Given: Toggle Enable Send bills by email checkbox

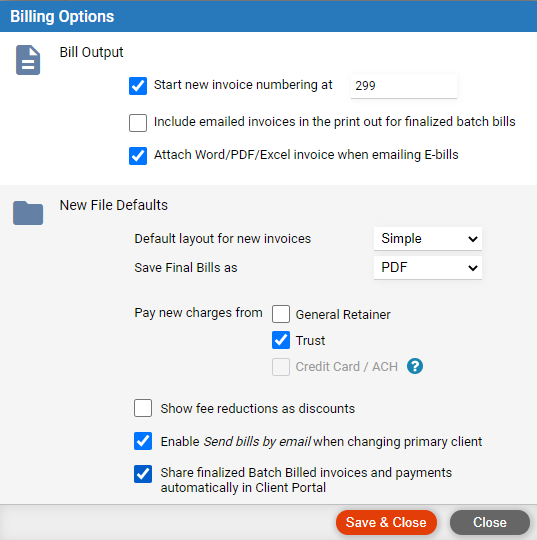Looking at the screenshot, I should (143, 441).
